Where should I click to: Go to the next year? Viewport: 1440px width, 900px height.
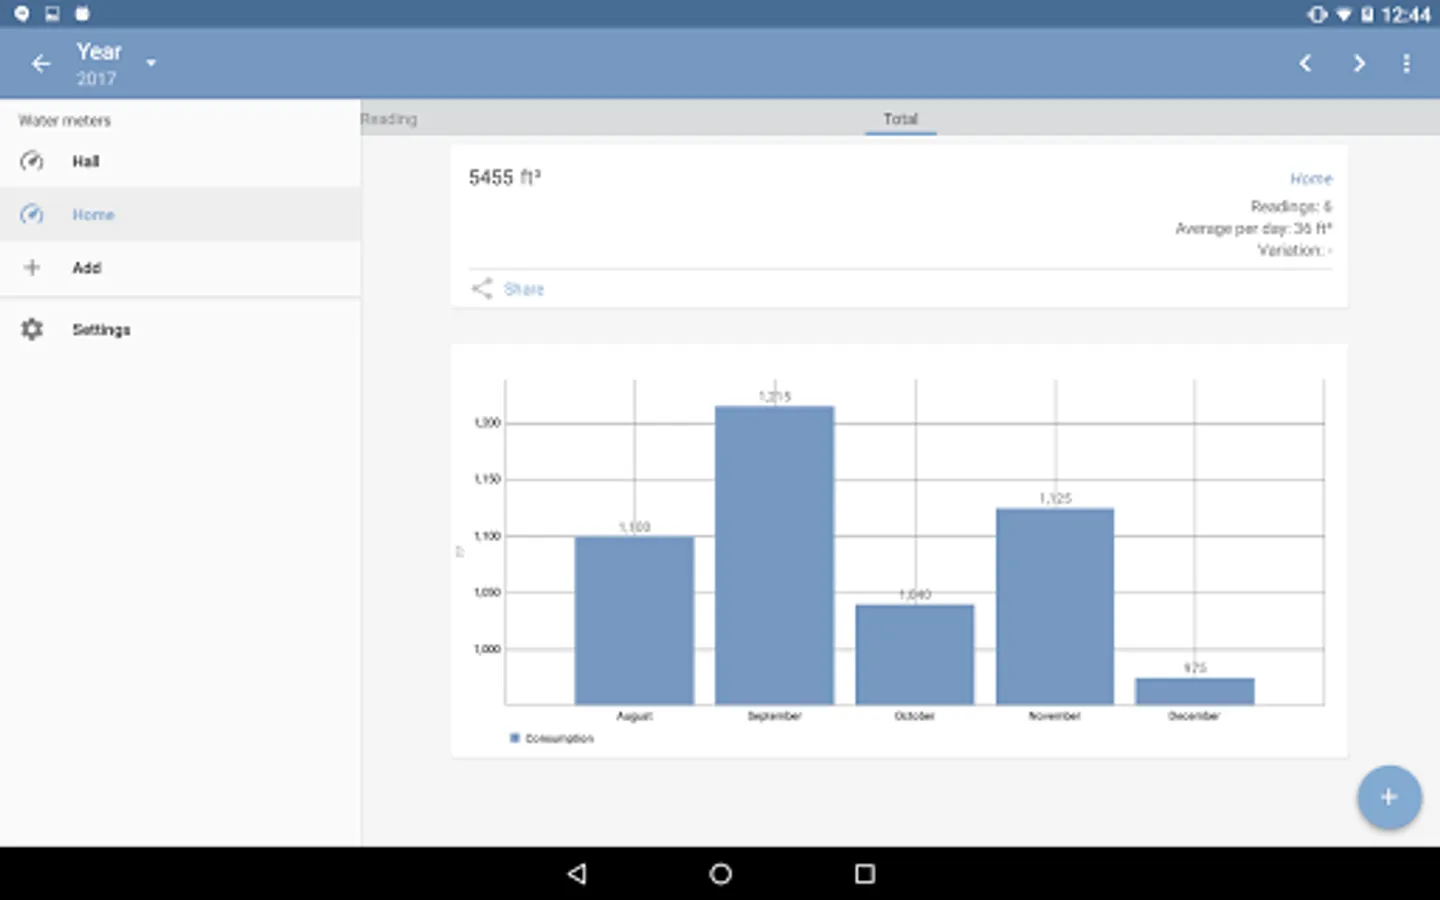pos(1358,63)
